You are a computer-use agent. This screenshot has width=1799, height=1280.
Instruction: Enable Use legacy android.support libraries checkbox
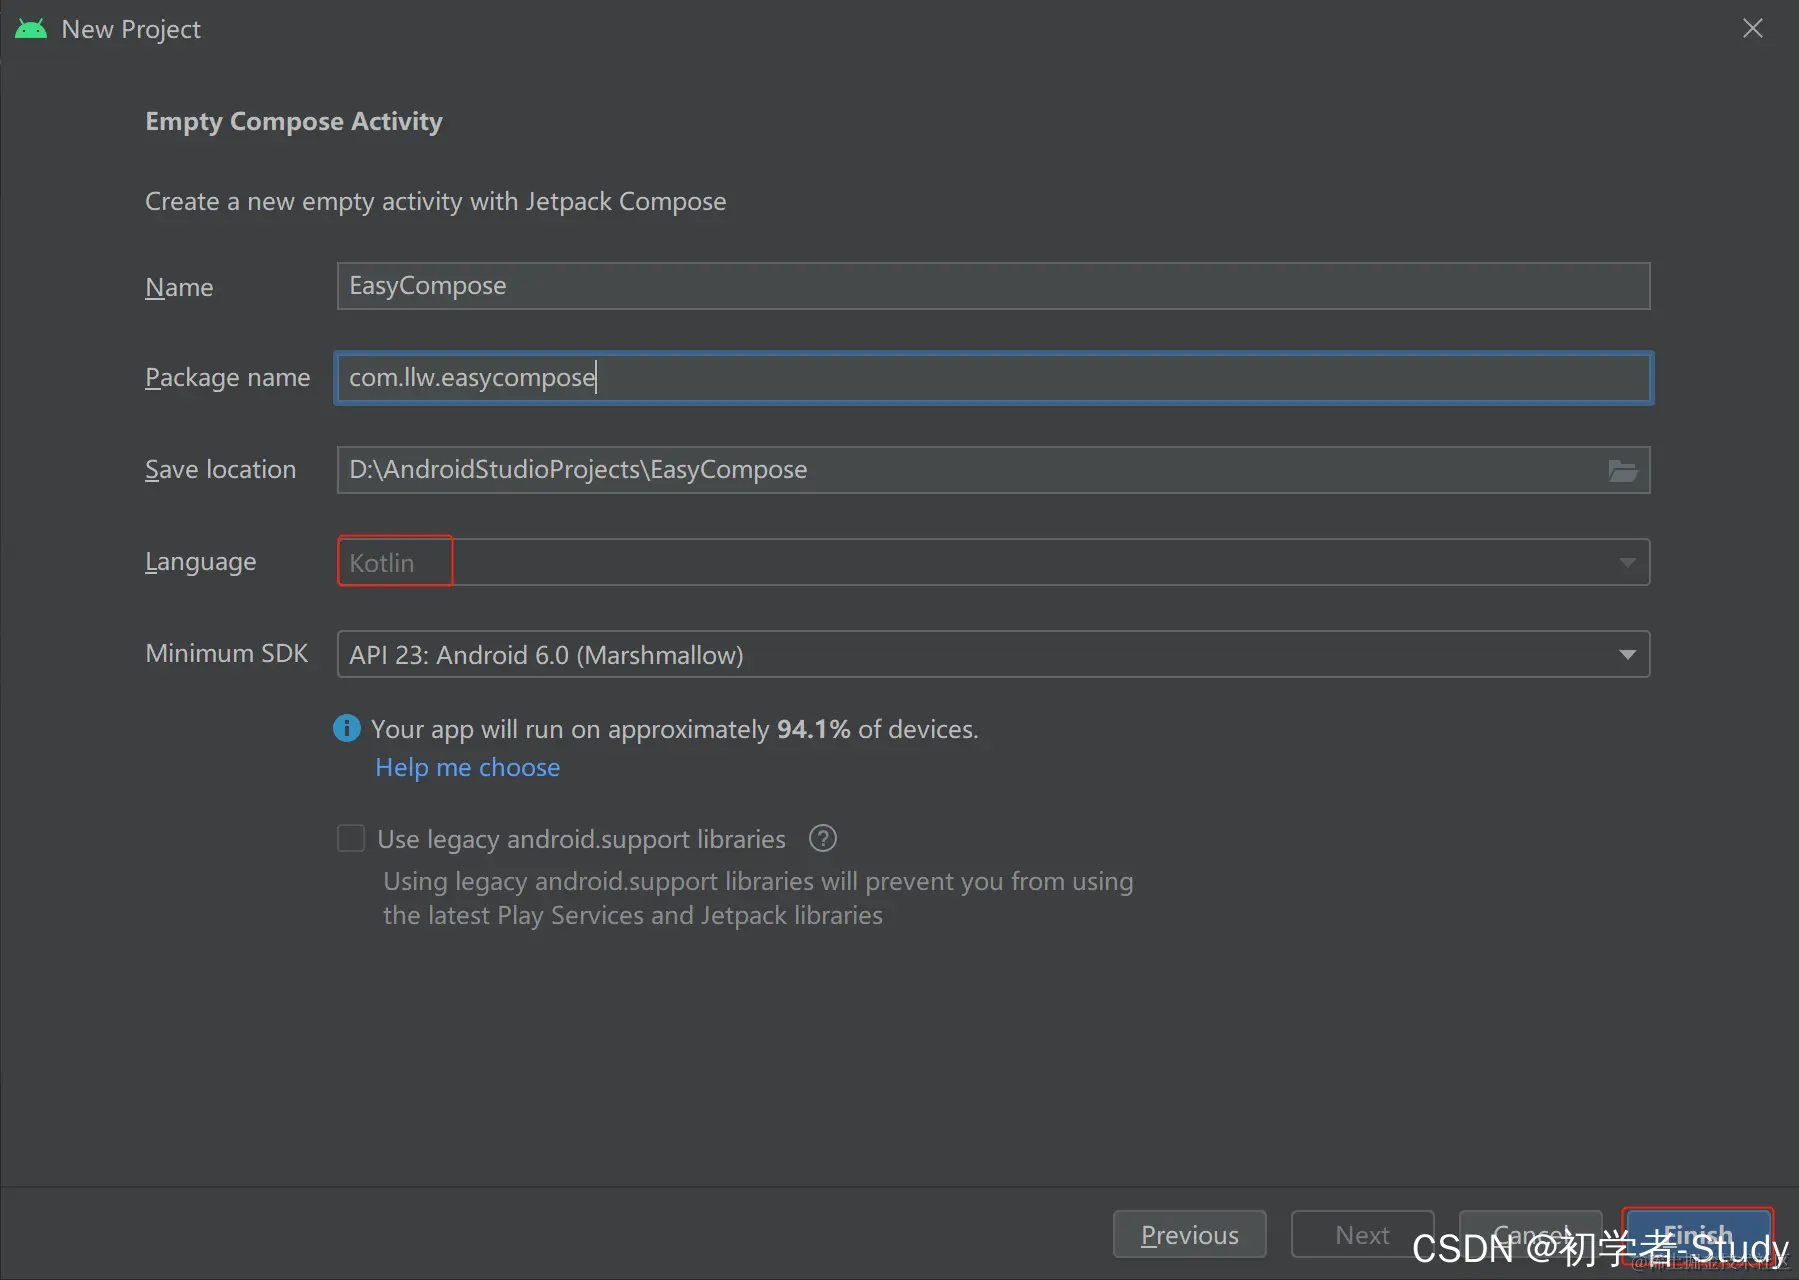[351, 838]
